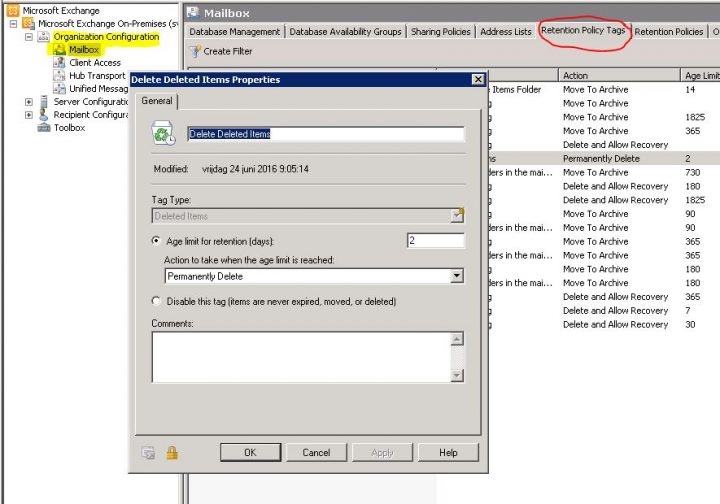
Task: Open the action when age limit reached dropdown
Action: [456, 276]
